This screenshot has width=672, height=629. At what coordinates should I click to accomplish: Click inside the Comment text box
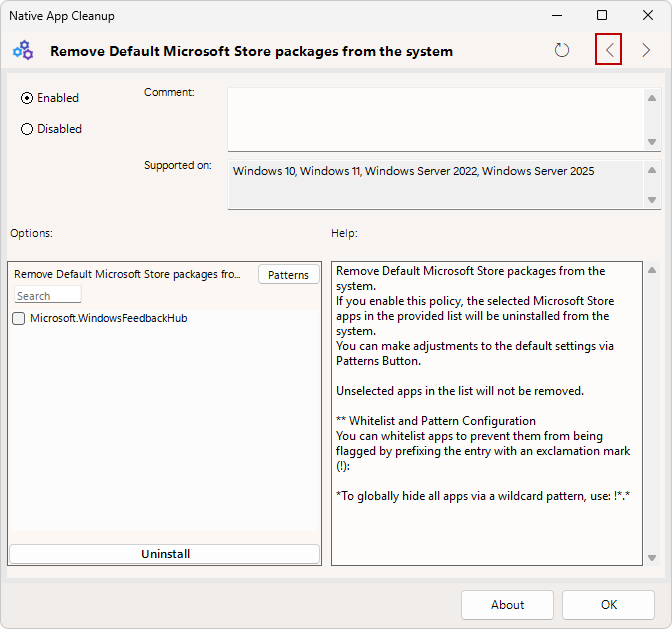(436, 119)
